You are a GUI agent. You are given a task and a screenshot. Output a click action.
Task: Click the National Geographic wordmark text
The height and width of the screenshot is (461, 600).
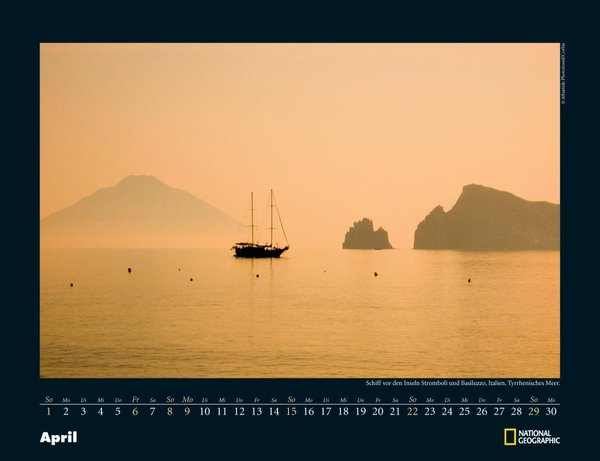pos(540,437)
